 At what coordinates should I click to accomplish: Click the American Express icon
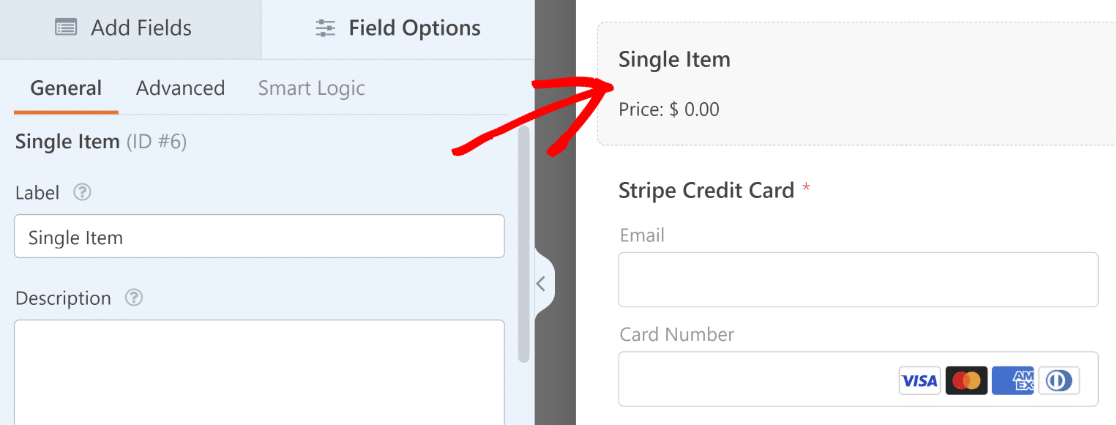coord(1013,381)
